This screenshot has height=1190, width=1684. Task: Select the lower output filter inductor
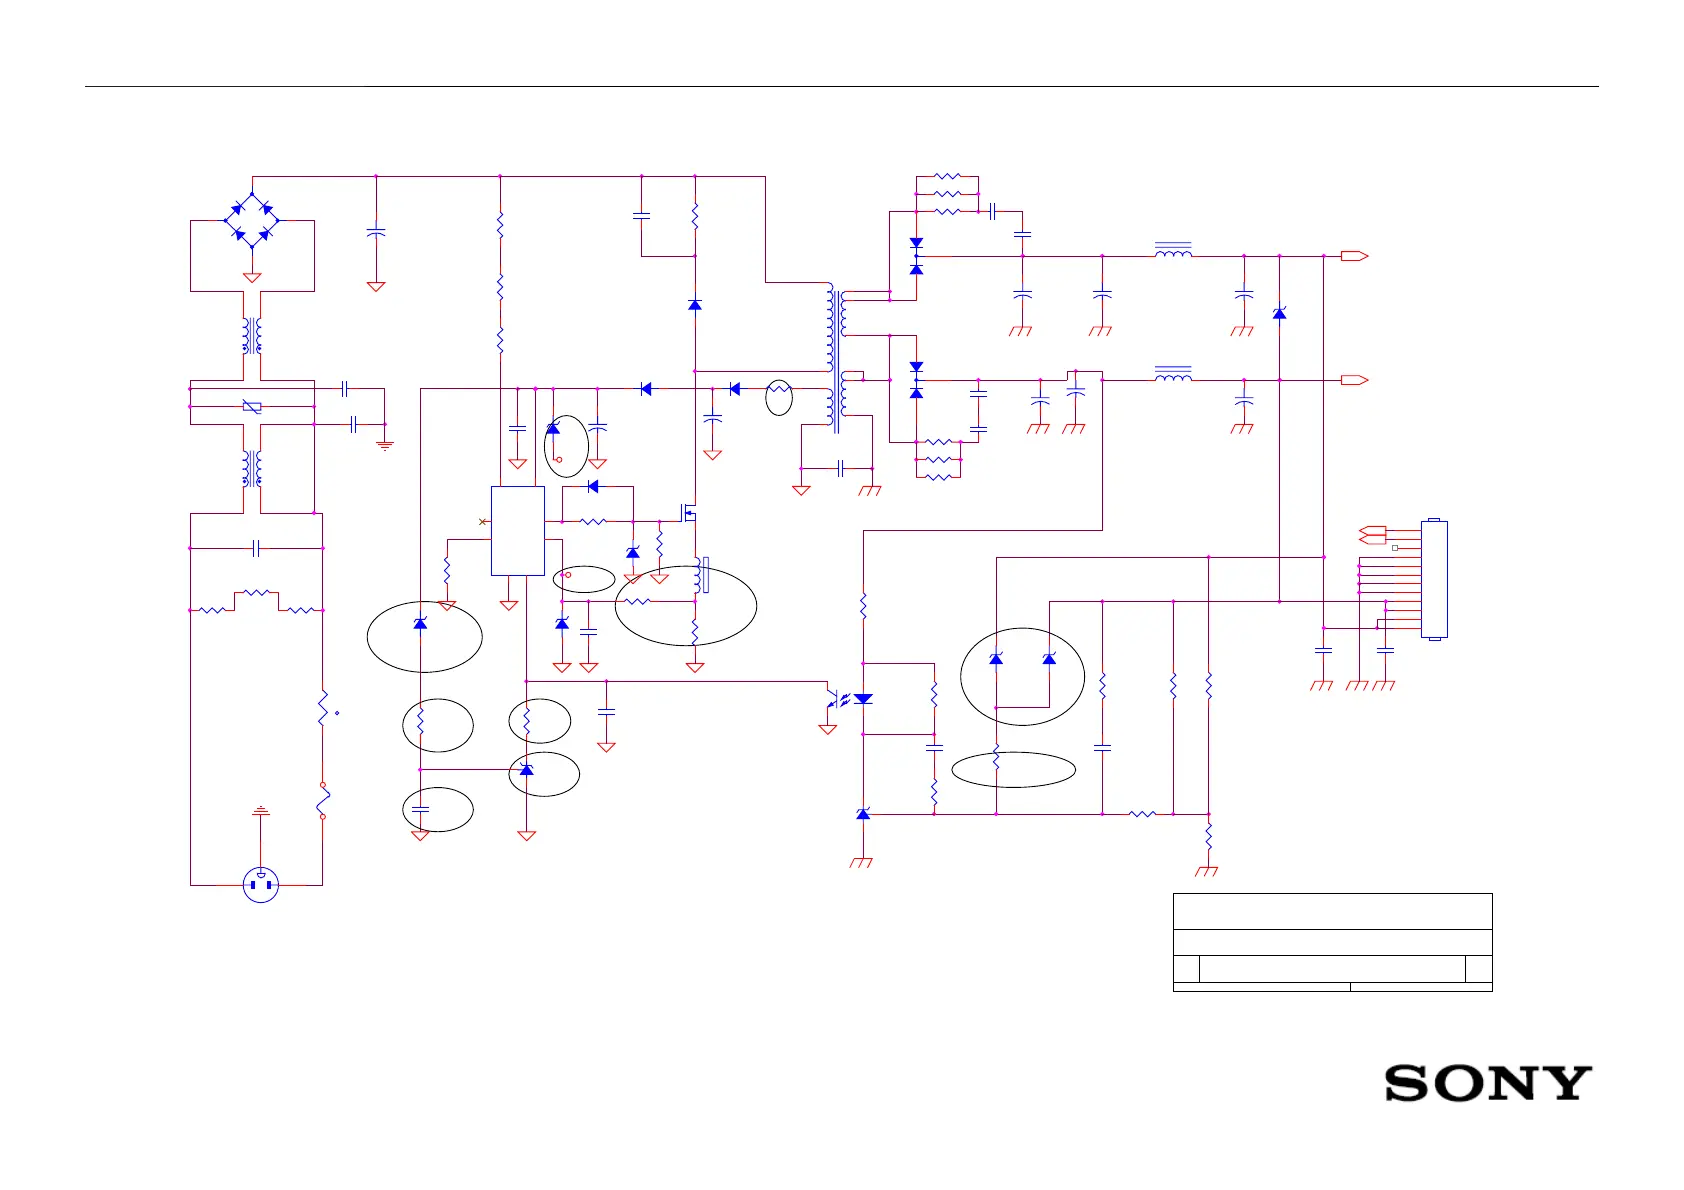point(1173,374)
